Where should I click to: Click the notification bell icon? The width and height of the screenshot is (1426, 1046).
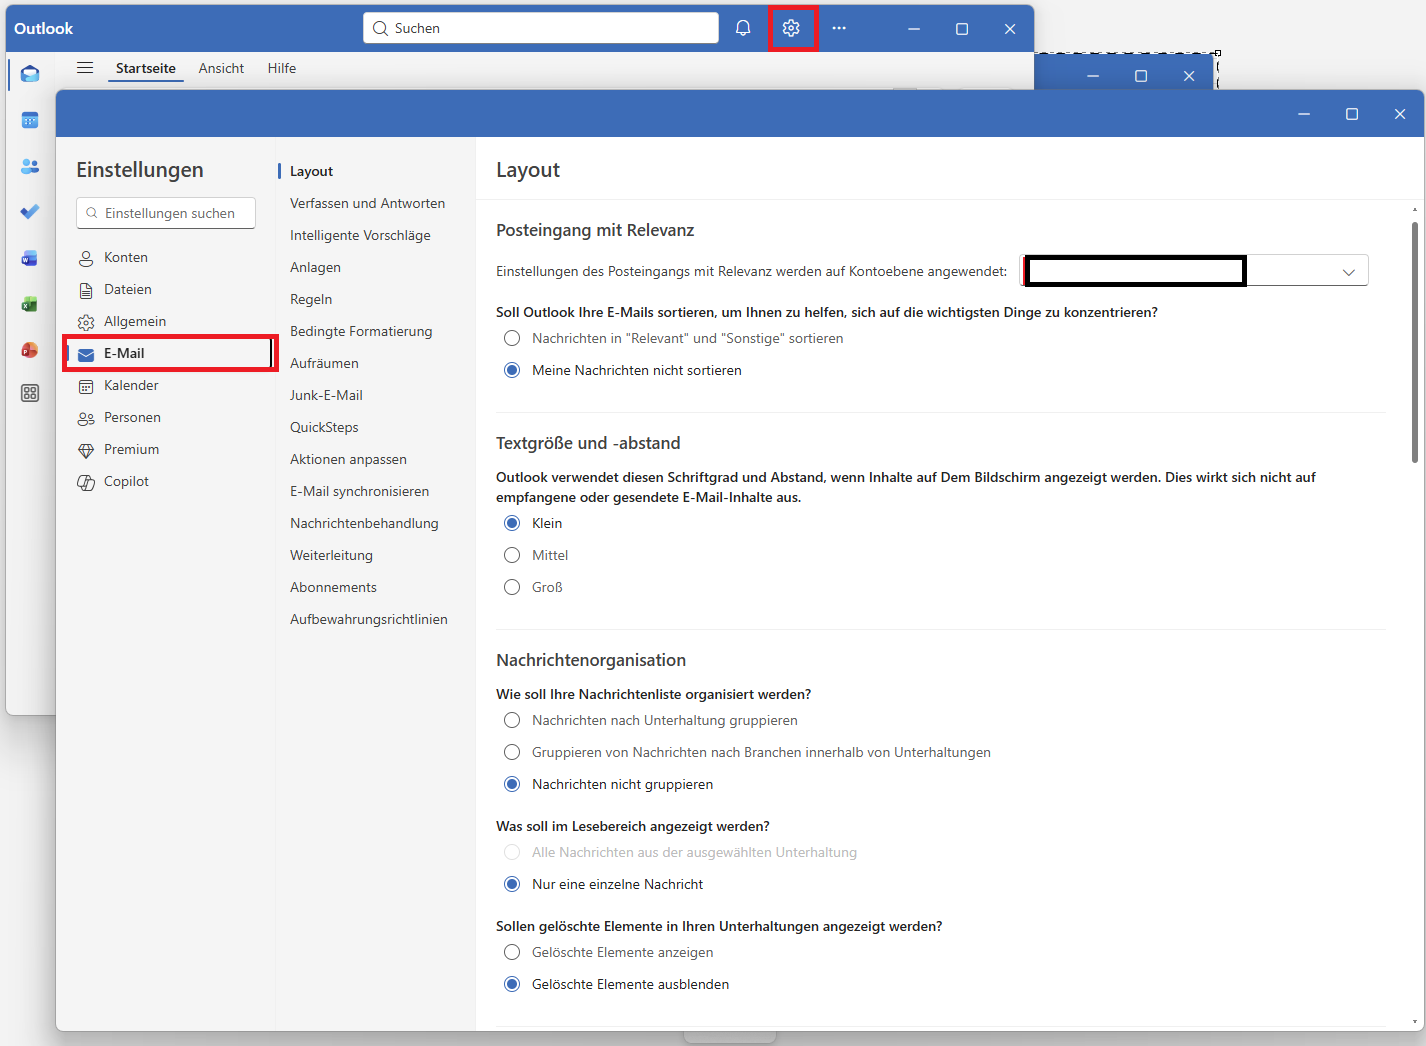coord(743,28)
